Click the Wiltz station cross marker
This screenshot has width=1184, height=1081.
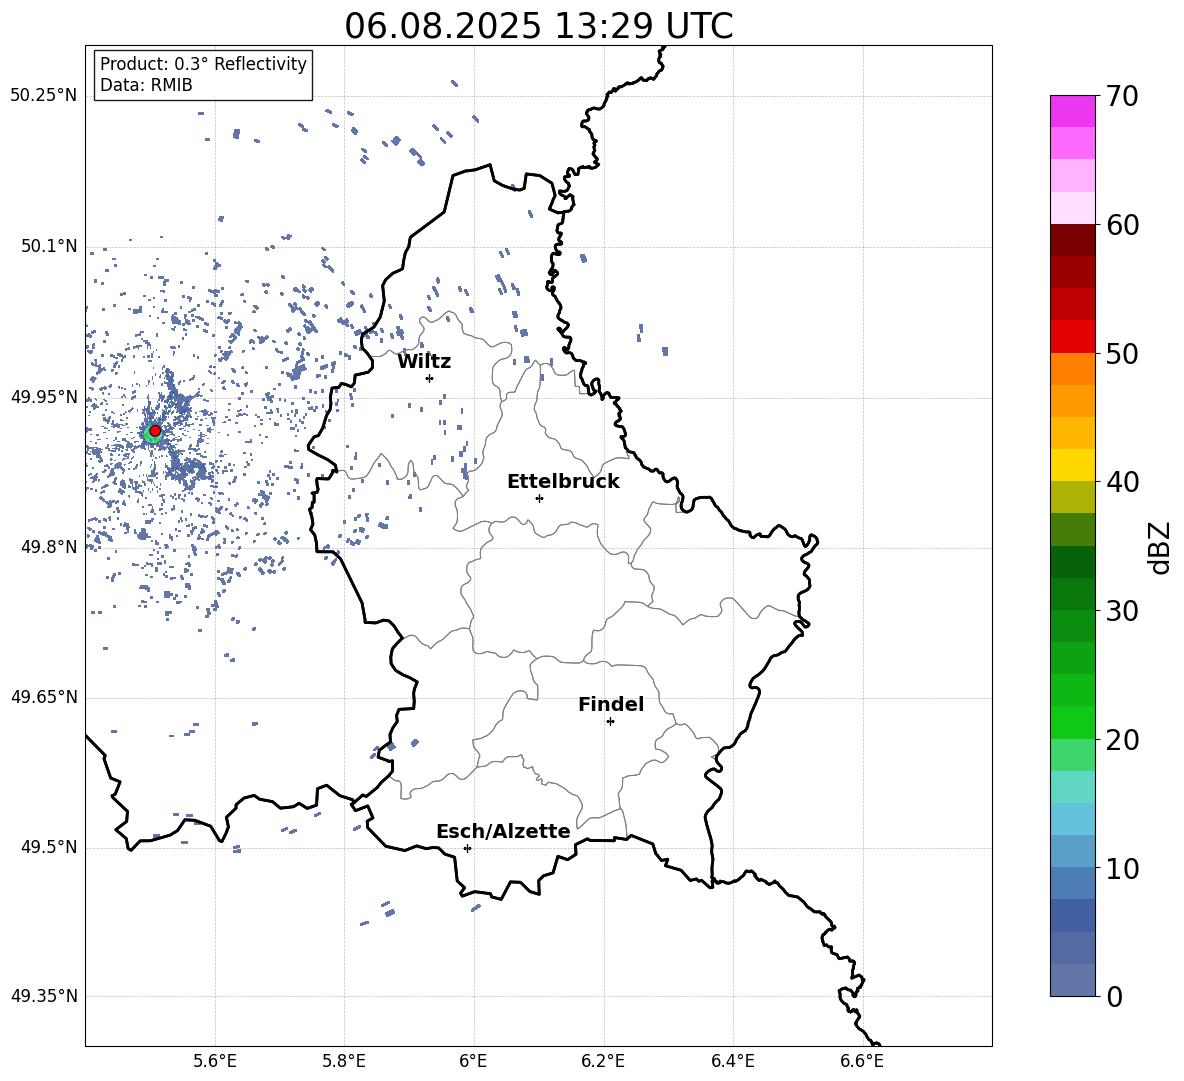(429, 378)
